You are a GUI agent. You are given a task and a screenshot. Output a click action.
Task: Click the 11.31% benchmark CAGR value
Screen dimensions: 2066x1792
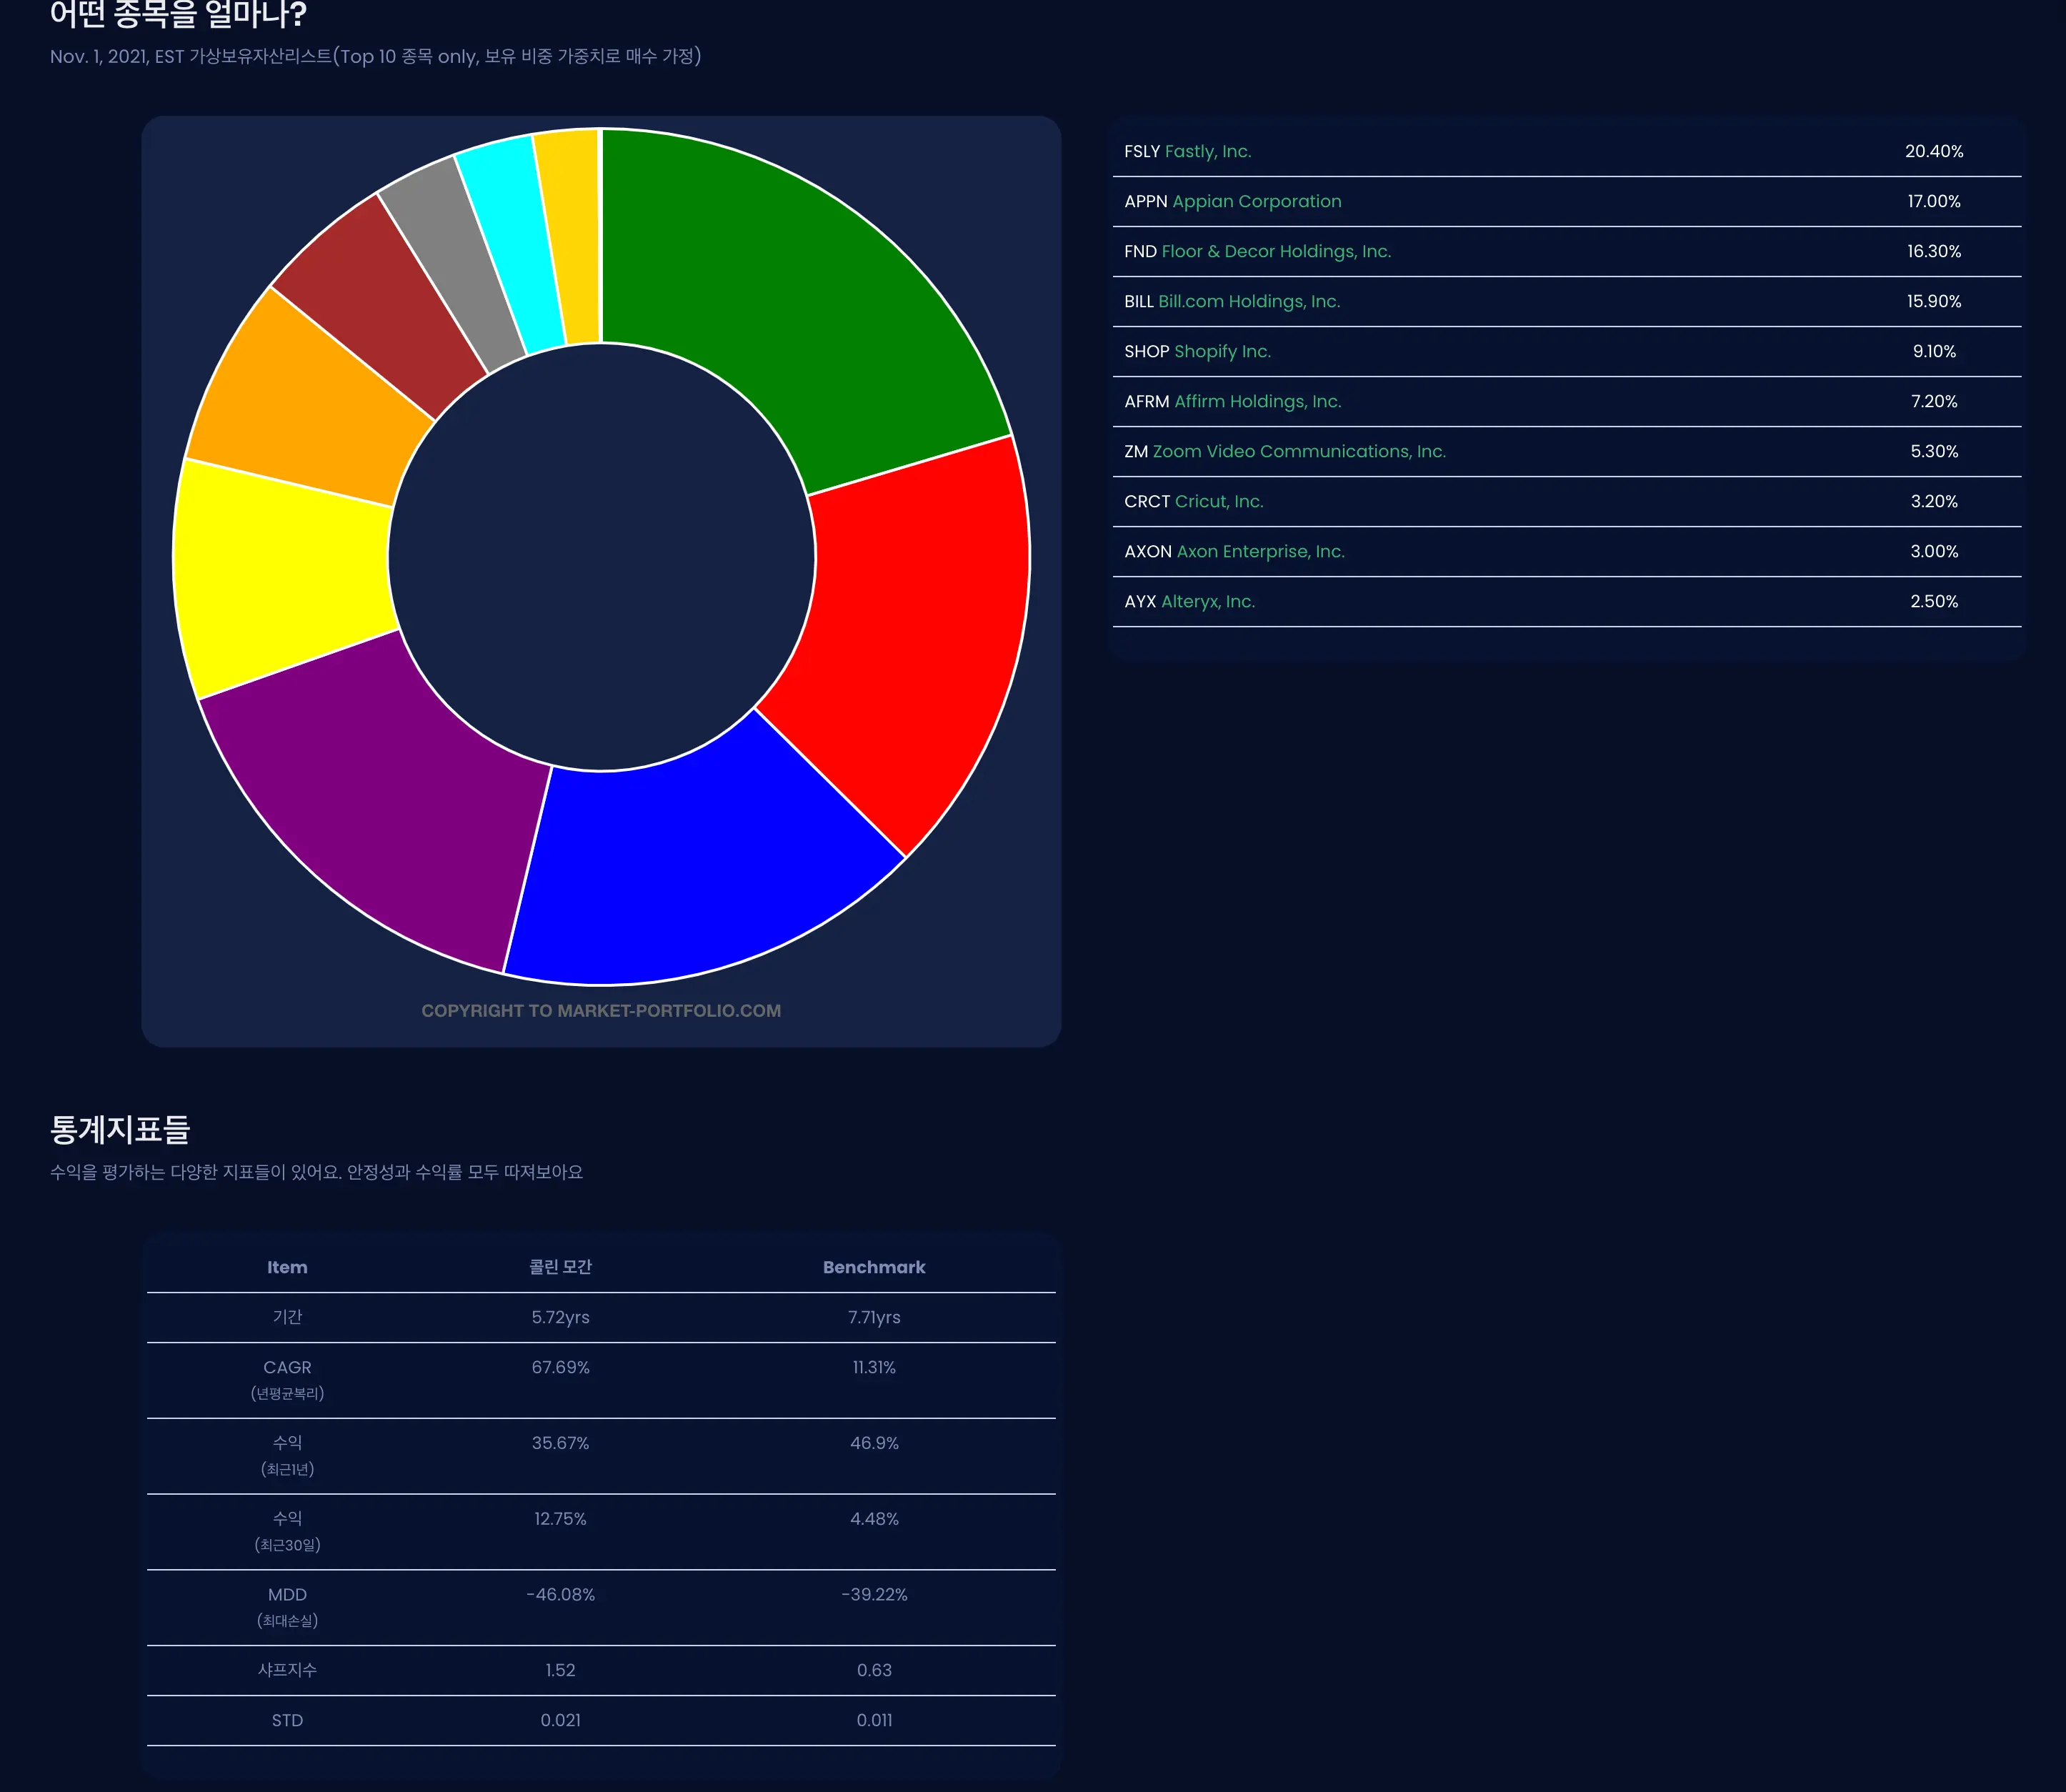874,1367
